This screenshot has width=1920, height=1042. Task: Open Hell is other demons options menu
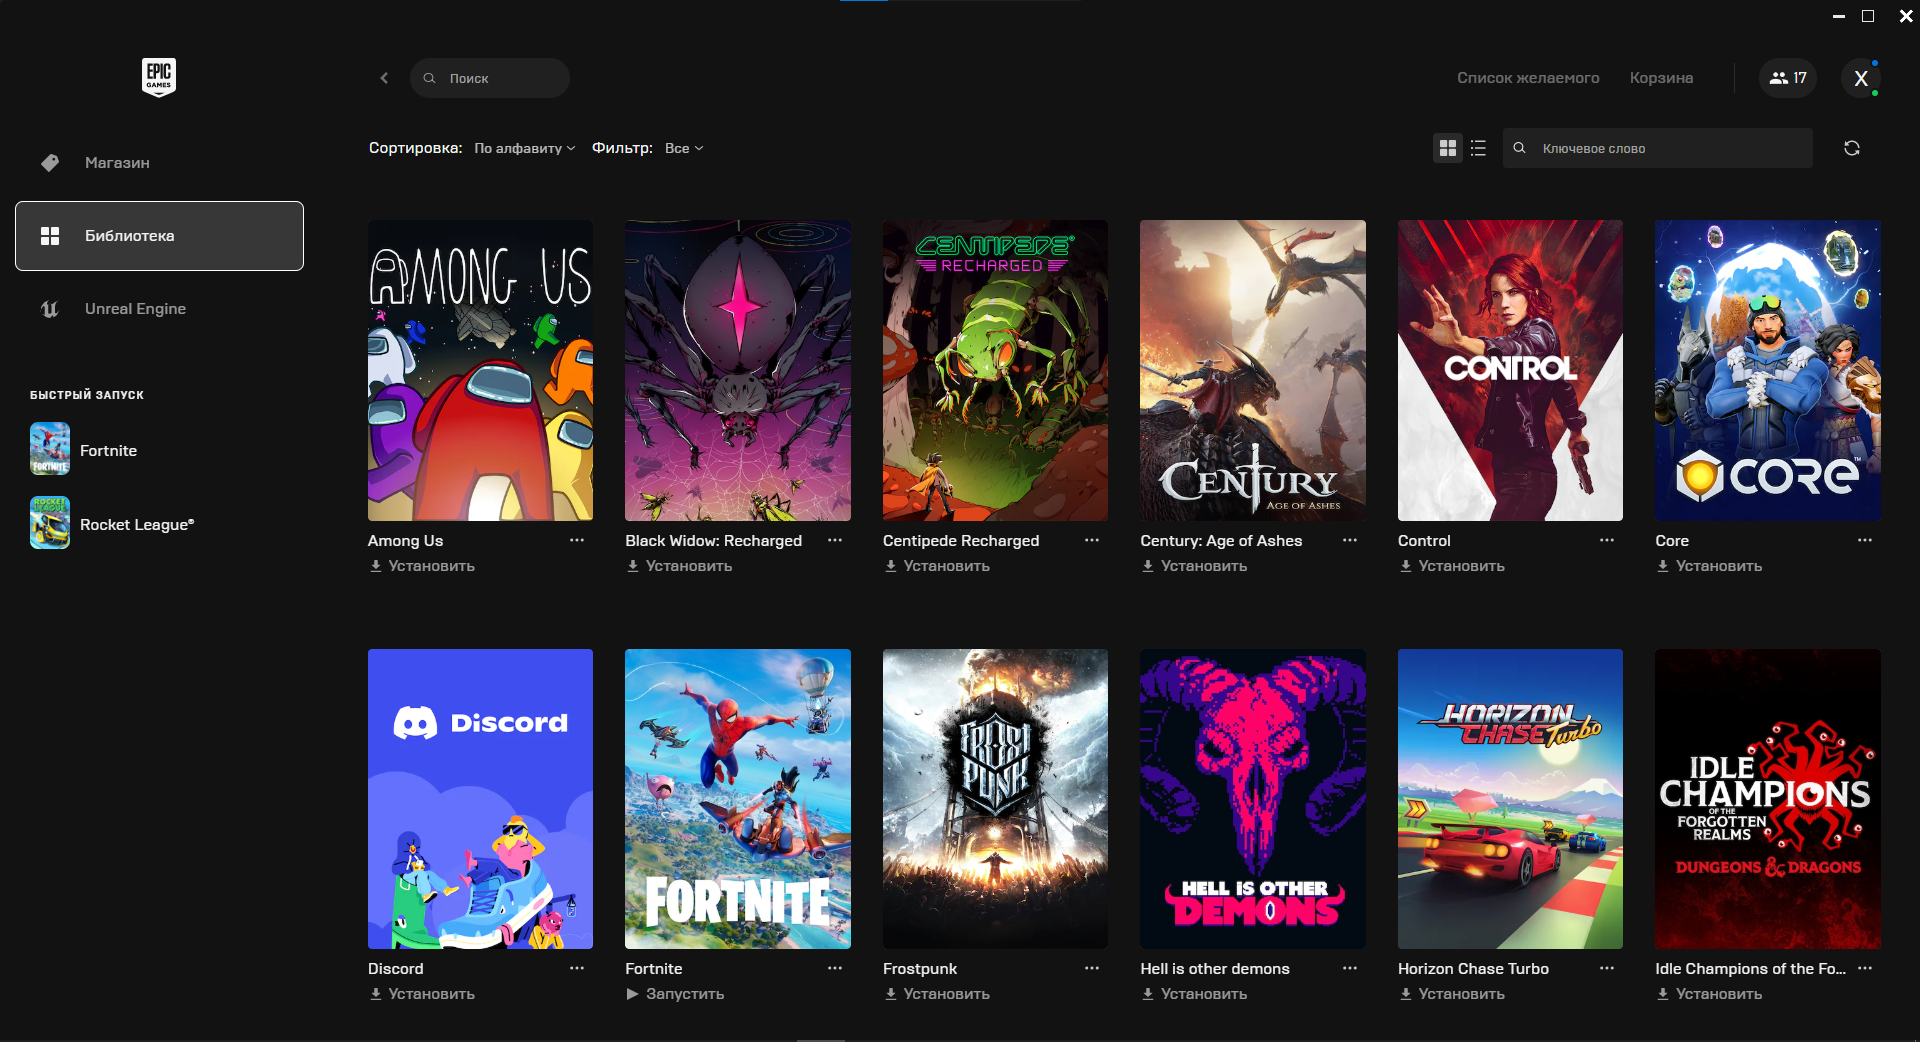click(x=1350, y=968)
